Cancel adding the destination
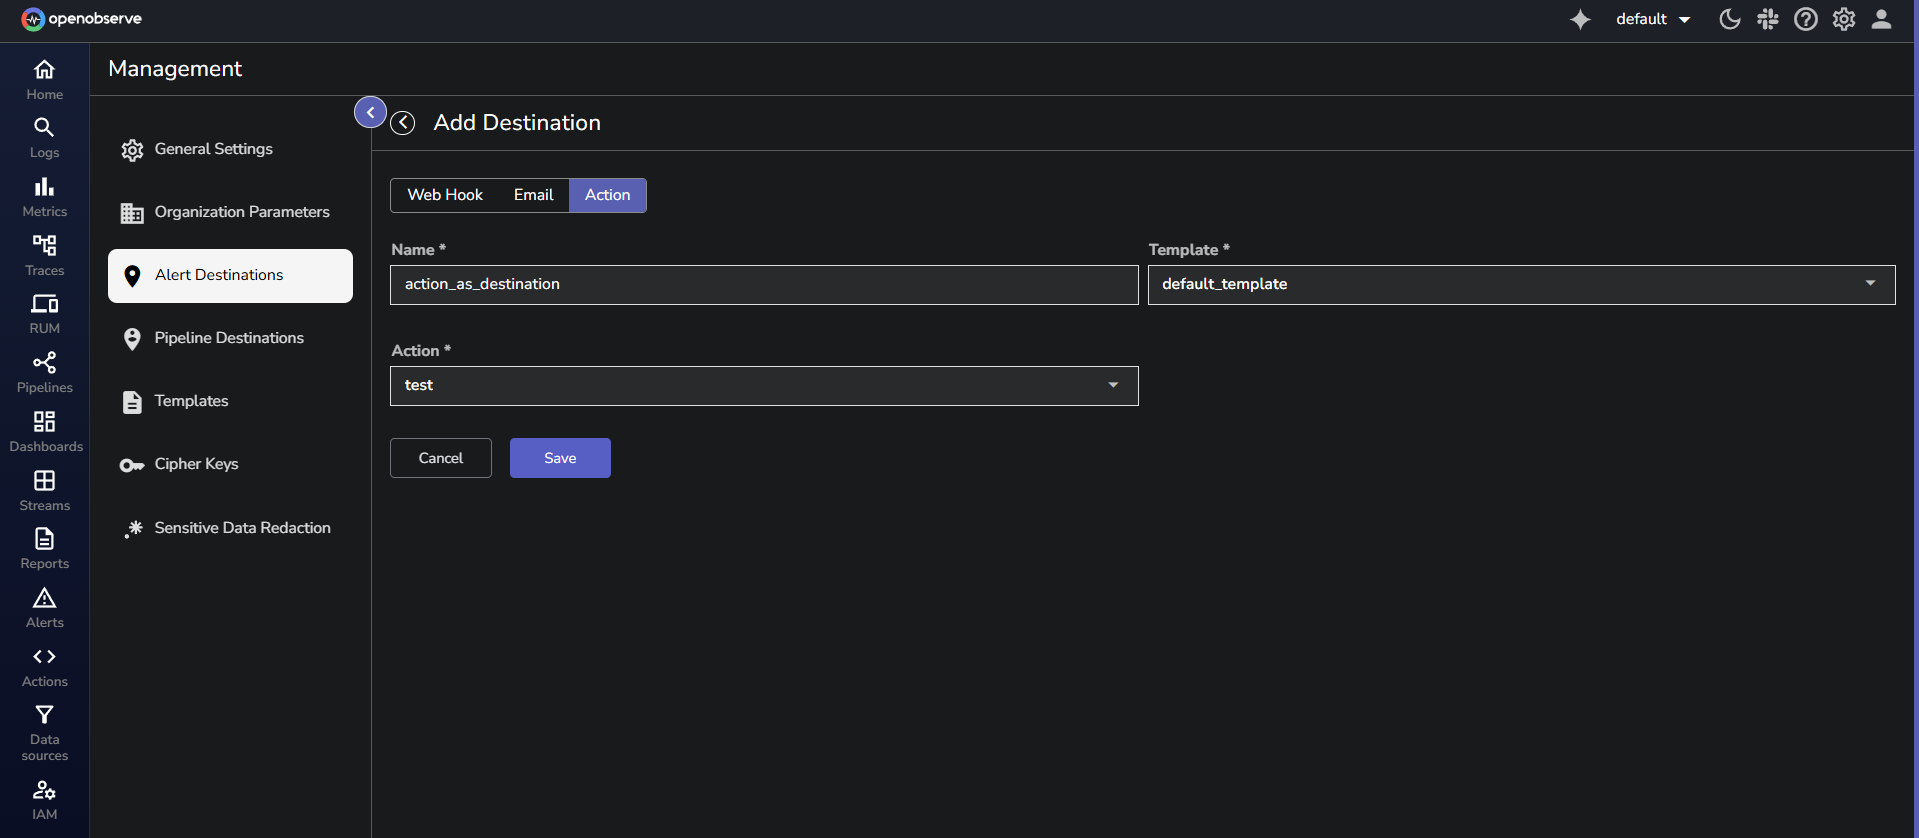This screenshot has width=1919, height=838. (x=440, y=458)
